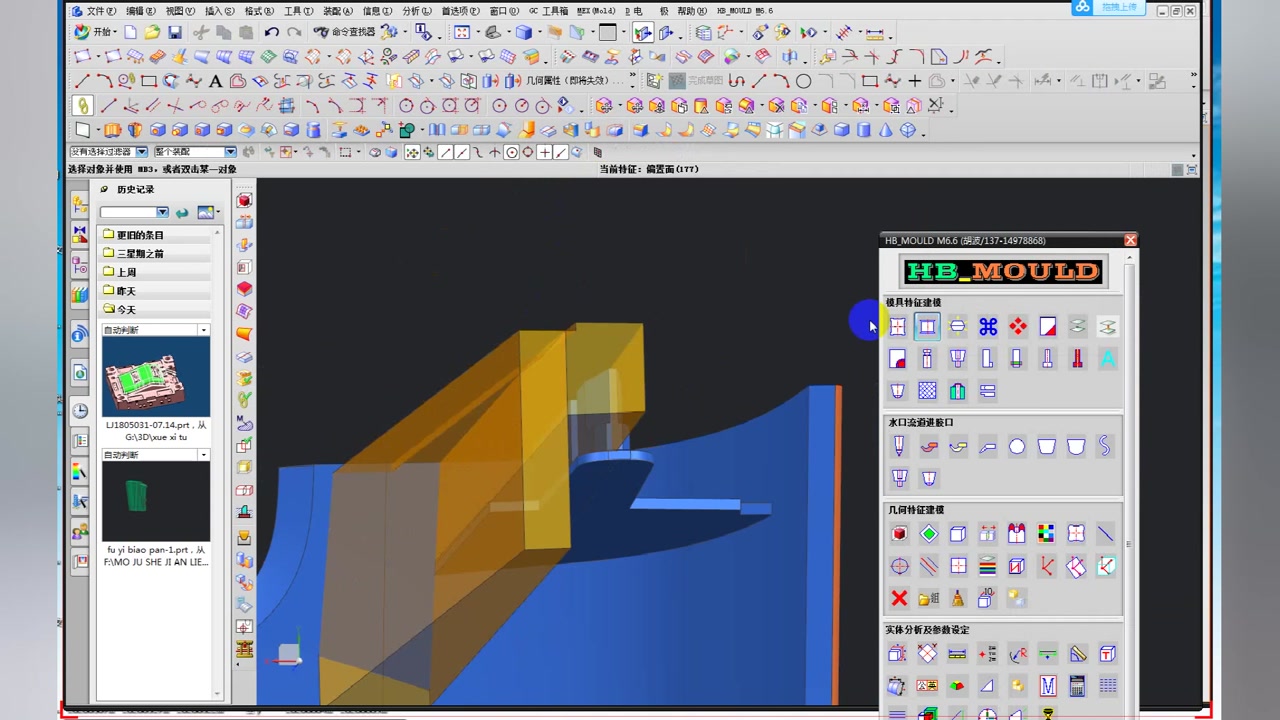Image resolution: width=1280 pixels, height=720 pixels.
Task: Click the history clock icon in resource bar
Action: pyautogui.click(x=80, y=410)
